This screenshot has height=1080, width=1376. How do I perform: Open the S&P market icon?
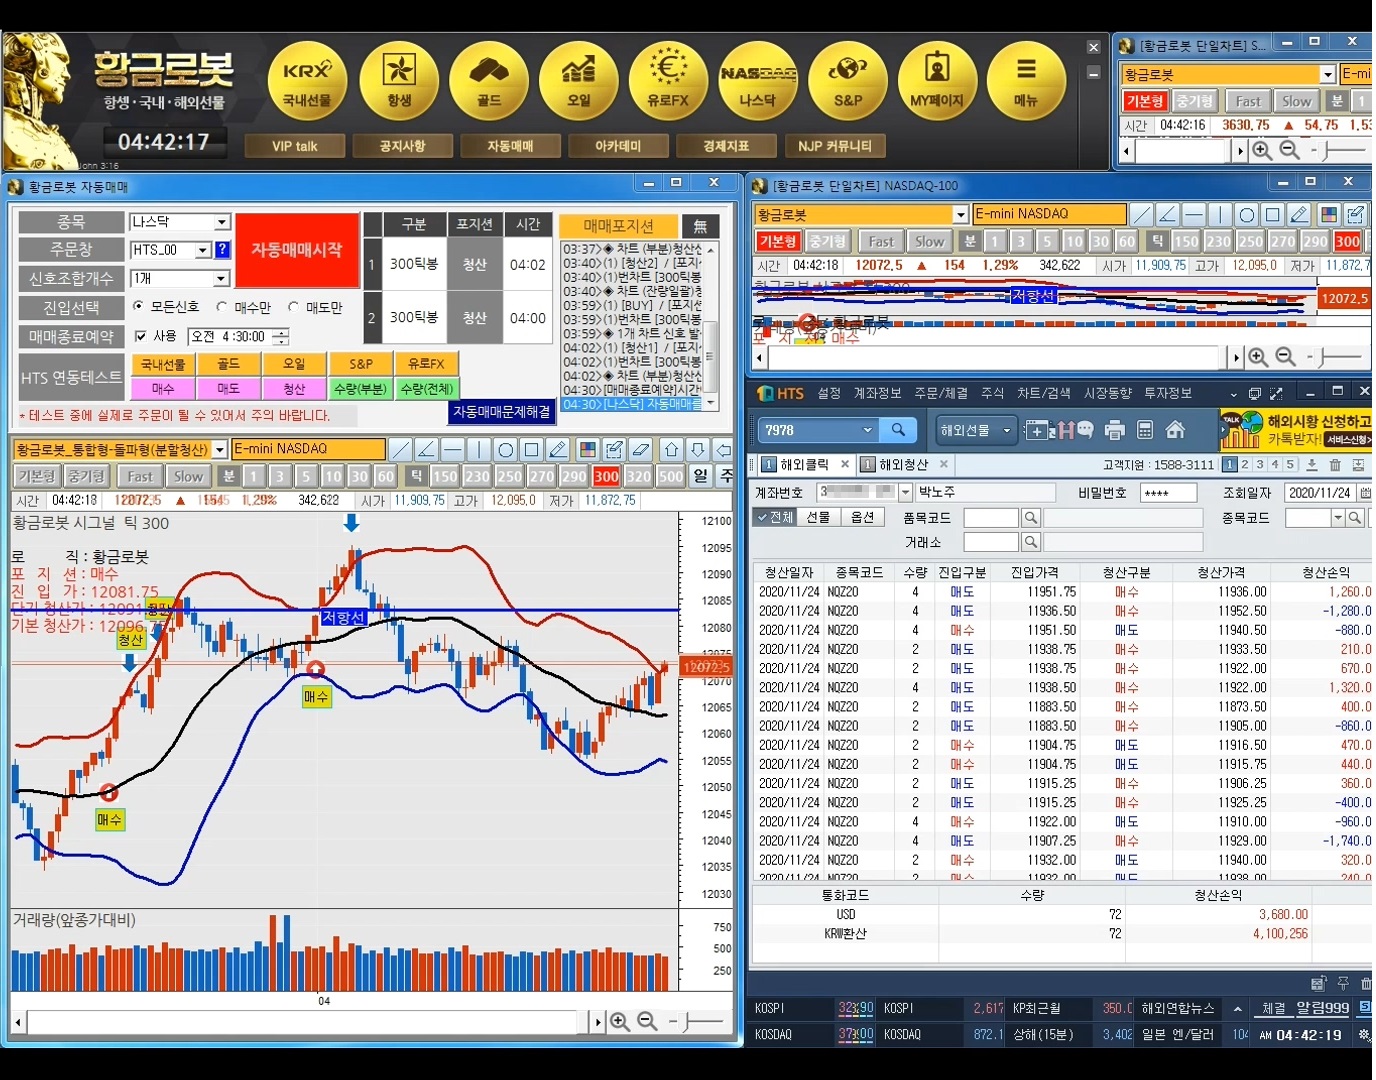coord(847,81)
